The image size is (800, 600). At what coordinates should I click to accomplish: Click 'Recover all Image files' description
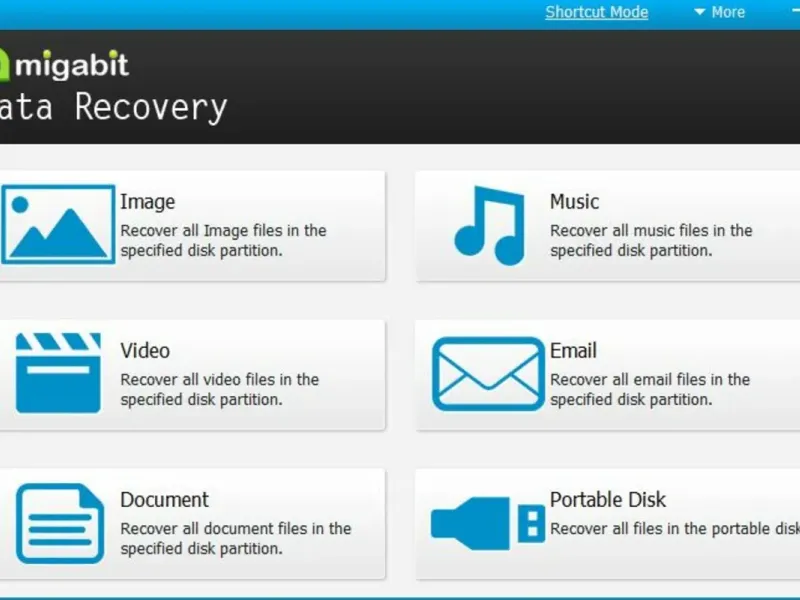click(223, 241)
